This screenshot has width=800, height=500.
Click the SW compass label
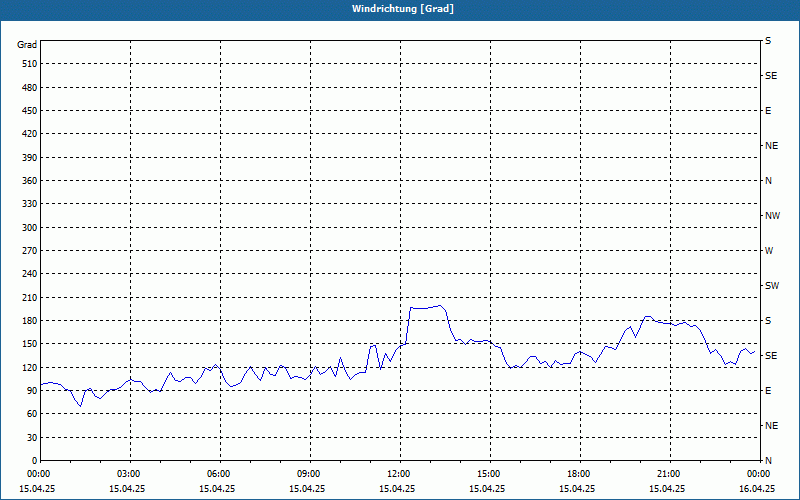point(772,286)
